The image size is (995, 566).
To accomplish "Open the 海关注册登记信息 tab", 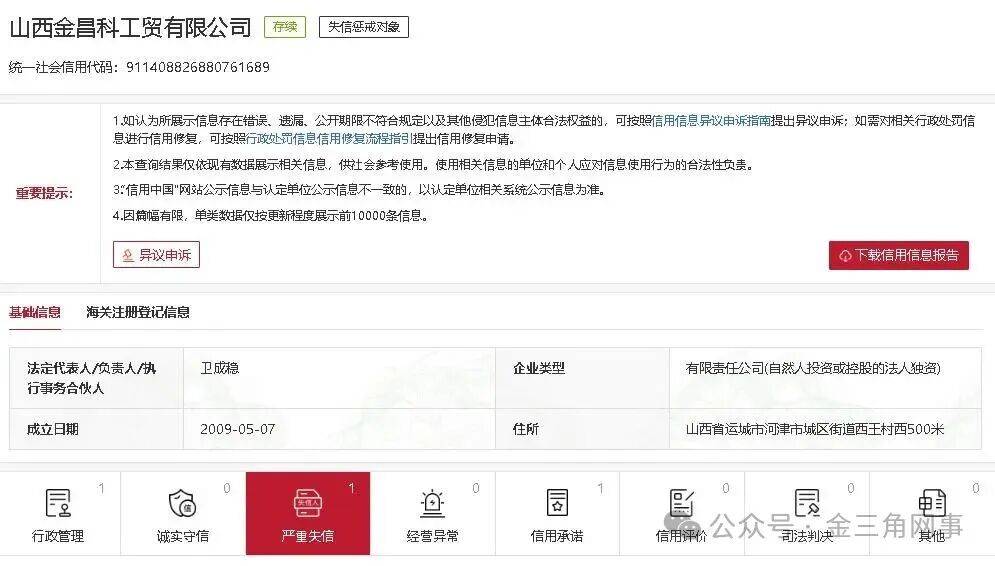I will point(138,312).
